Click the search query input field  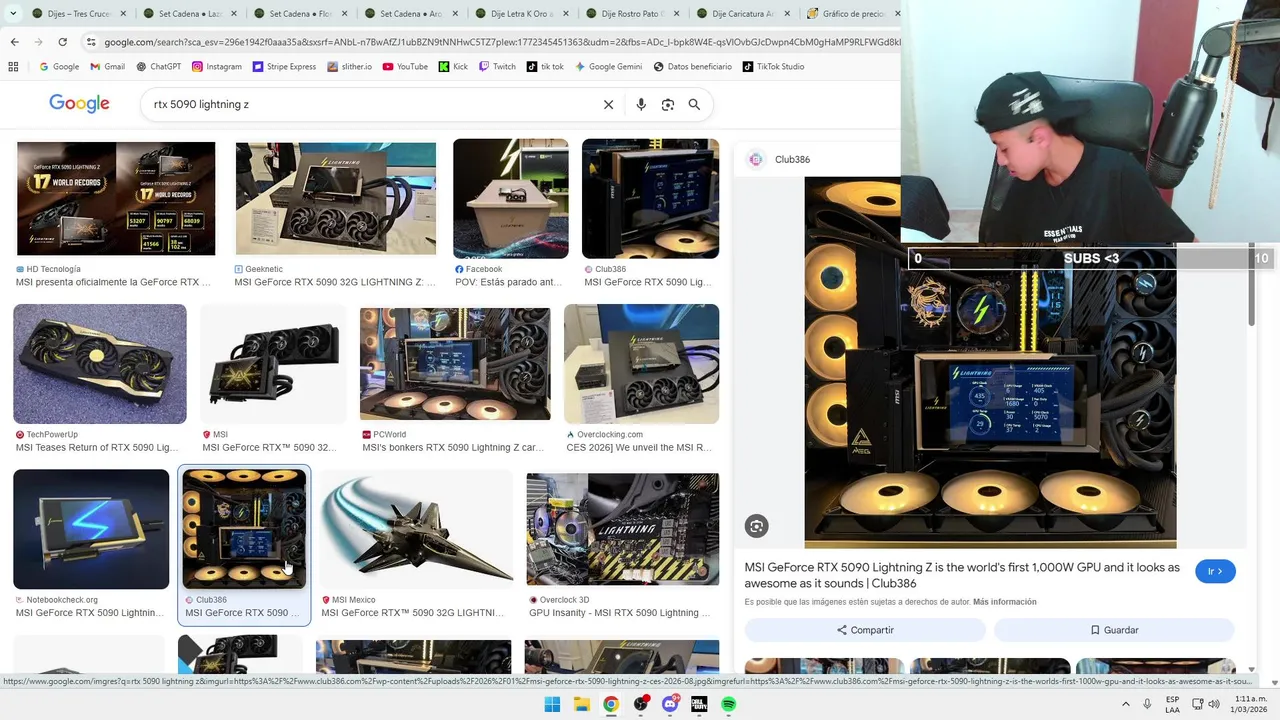[x=370, y=104]
